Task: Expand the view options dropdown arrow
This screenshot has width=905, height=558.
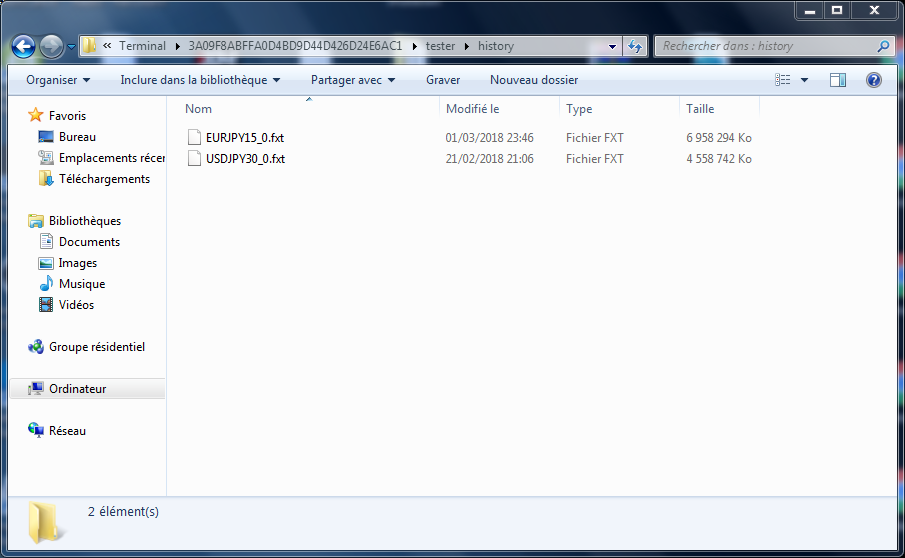Action: (804, 80)
